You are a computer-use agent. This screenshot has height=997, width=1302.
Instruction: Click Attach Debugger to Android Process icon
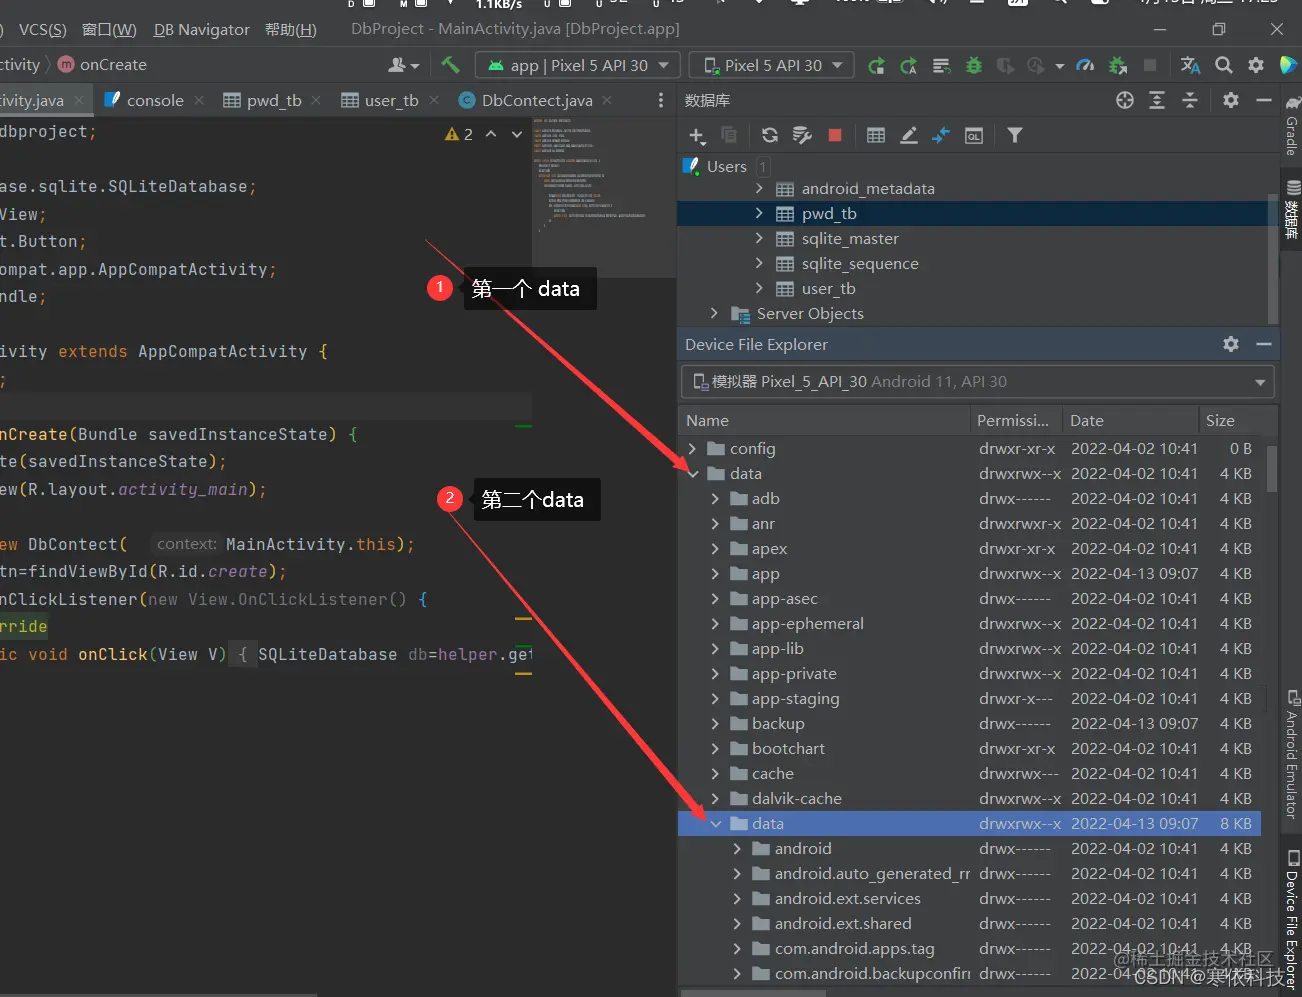1118,66
